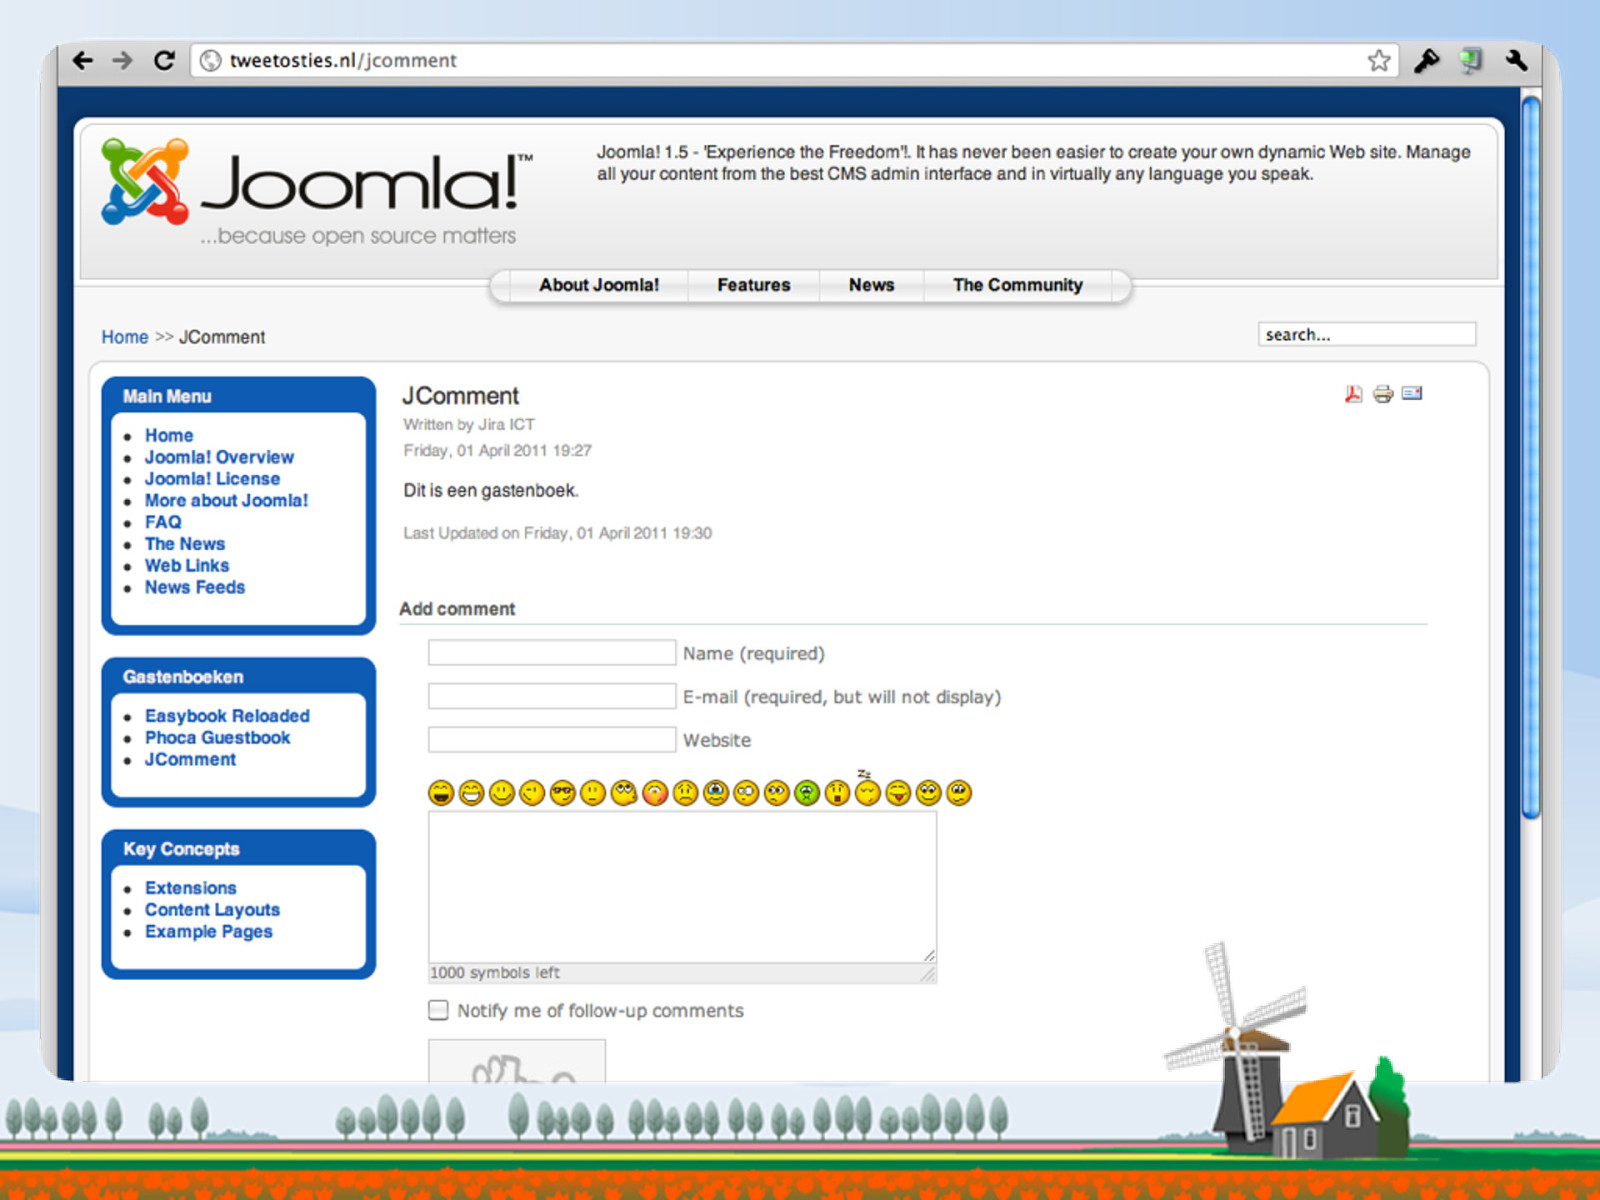Screen dimensions: 1600x1200
Task: Click the Joomla! logo
Action: pos(318,192)
